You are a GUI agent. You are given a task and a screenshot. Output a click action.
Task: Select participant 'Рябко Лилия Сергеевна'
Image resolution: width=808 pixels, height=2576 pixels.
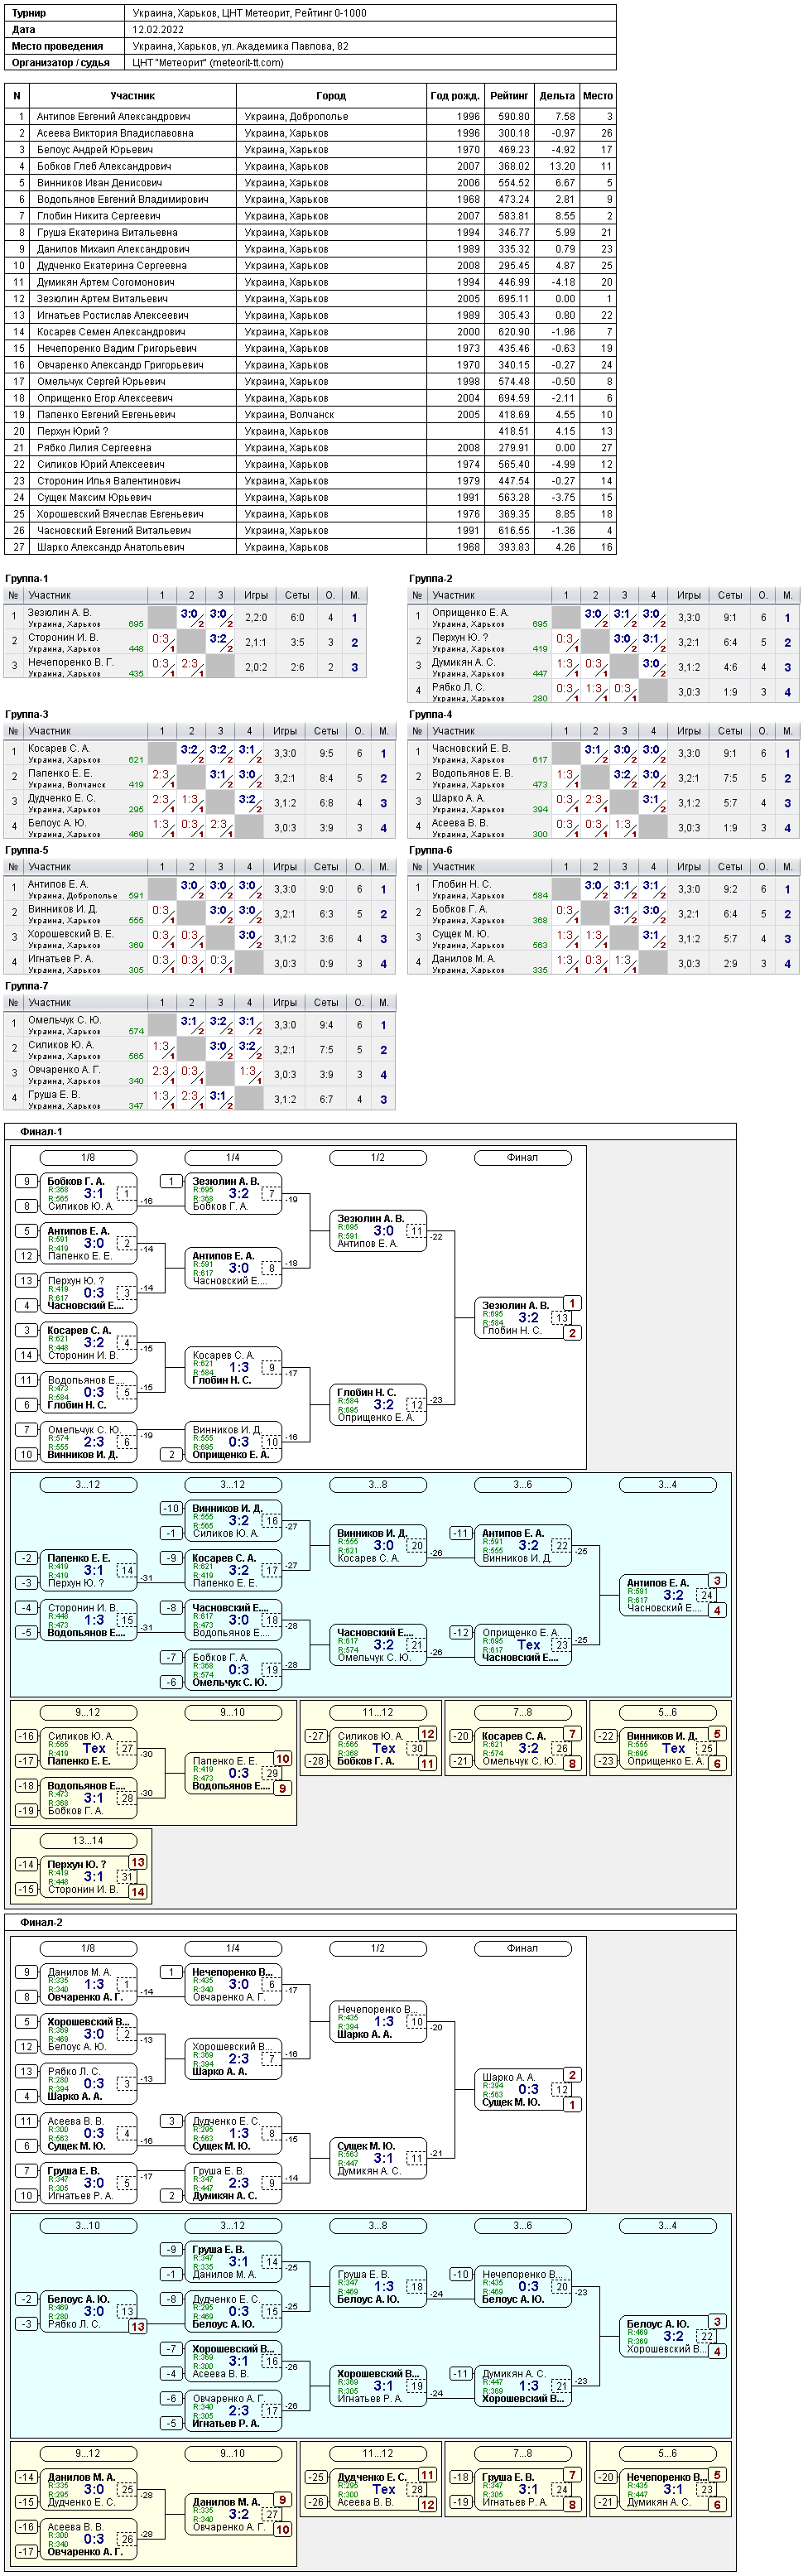94,448
